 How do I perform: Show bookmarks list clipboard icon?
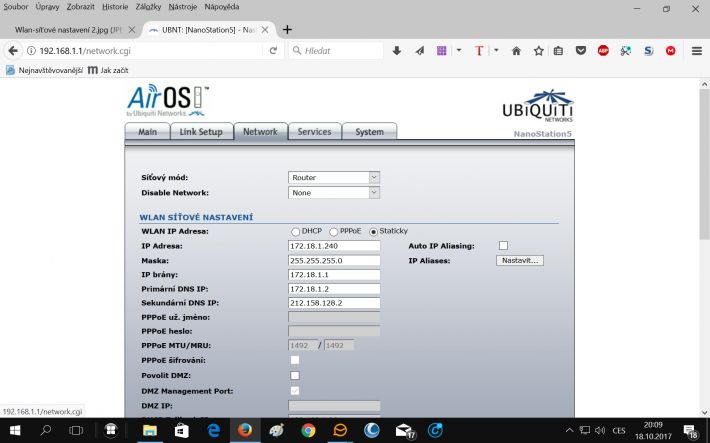(x=558, y=51)
